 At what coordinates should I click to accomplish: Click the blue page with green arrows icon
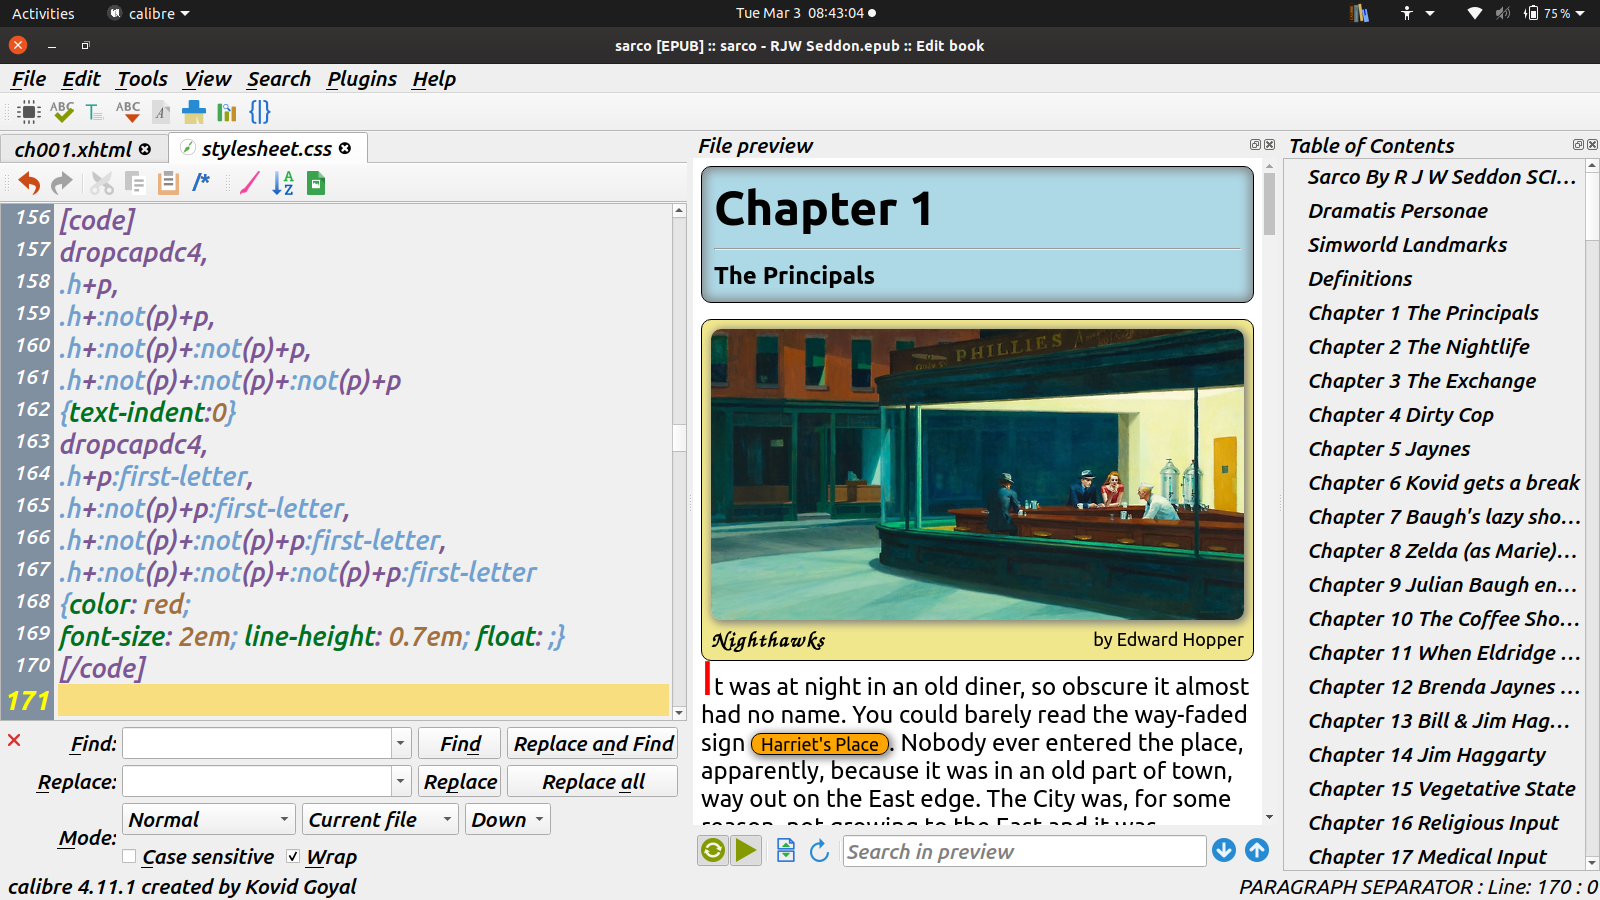(786, 851)
